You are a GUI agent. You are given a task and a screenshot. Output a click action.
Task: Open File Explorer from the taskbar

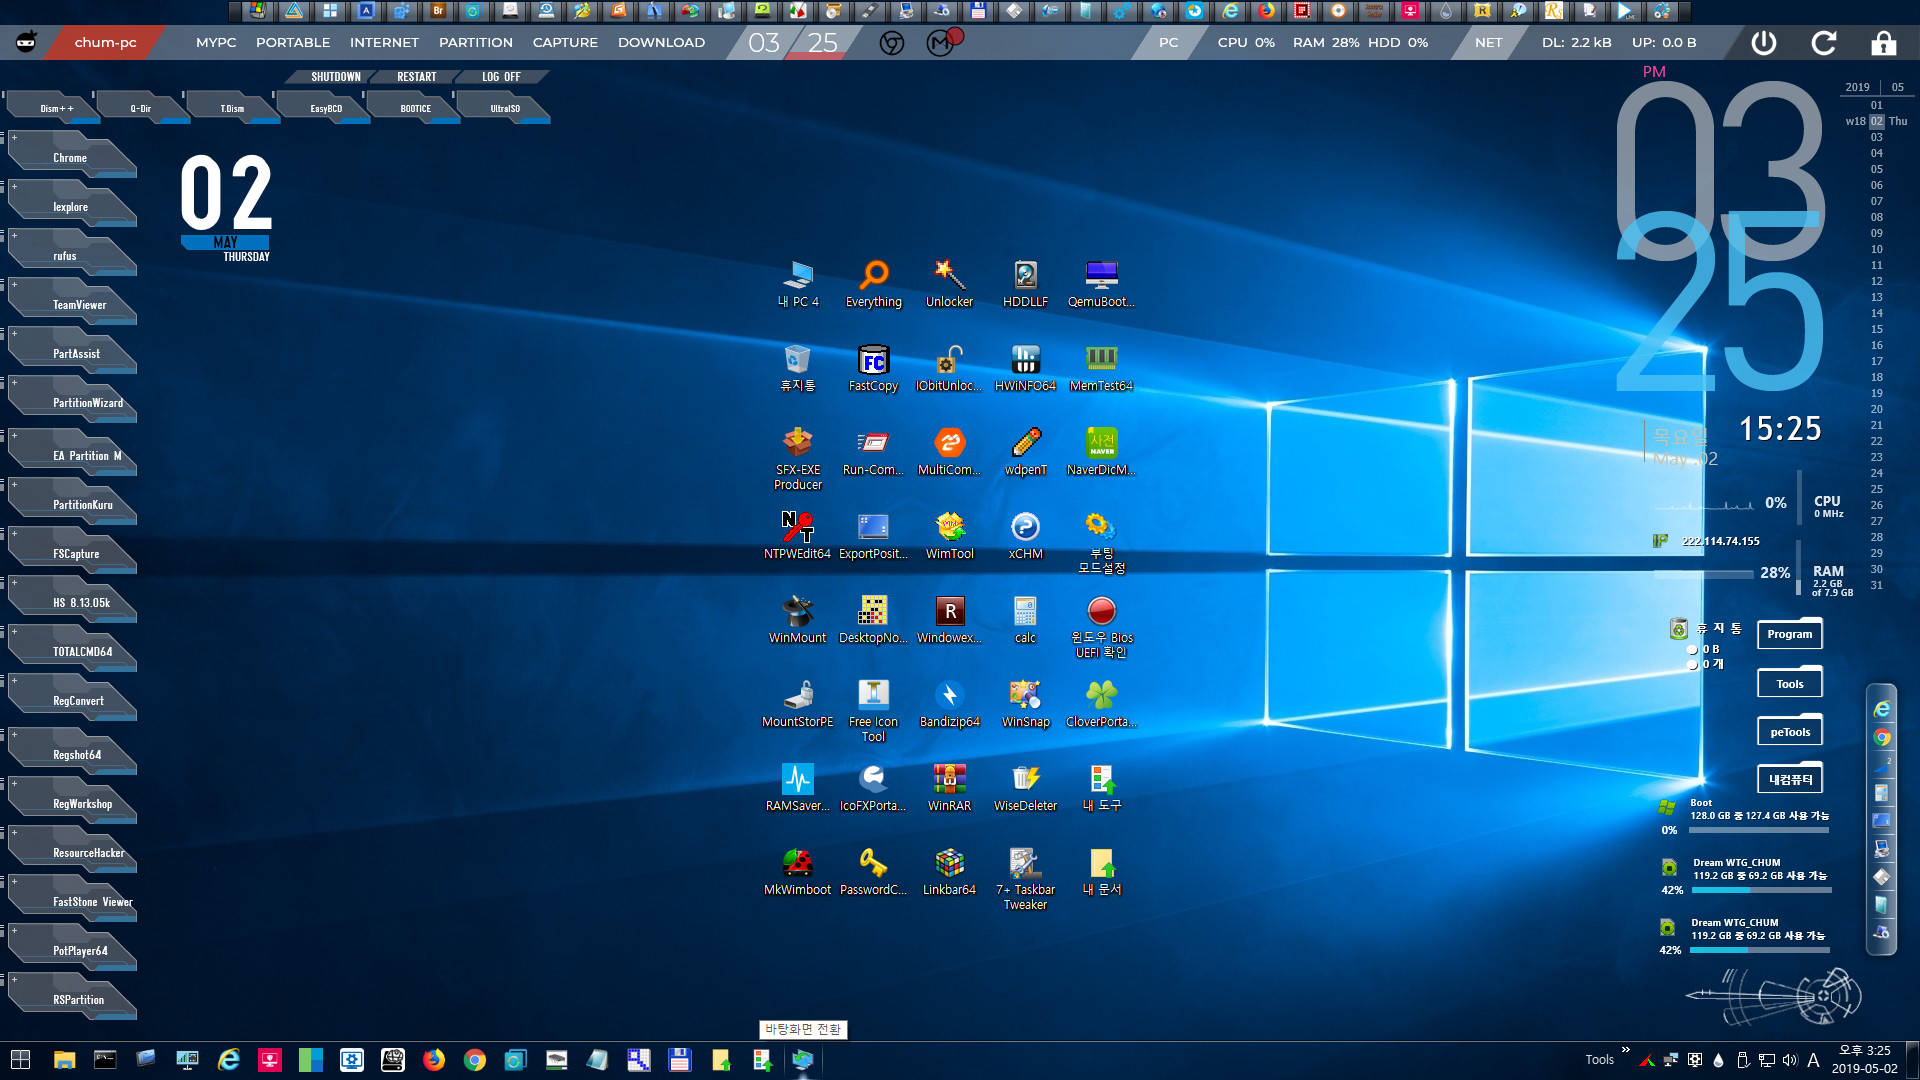pos(64,1060)
